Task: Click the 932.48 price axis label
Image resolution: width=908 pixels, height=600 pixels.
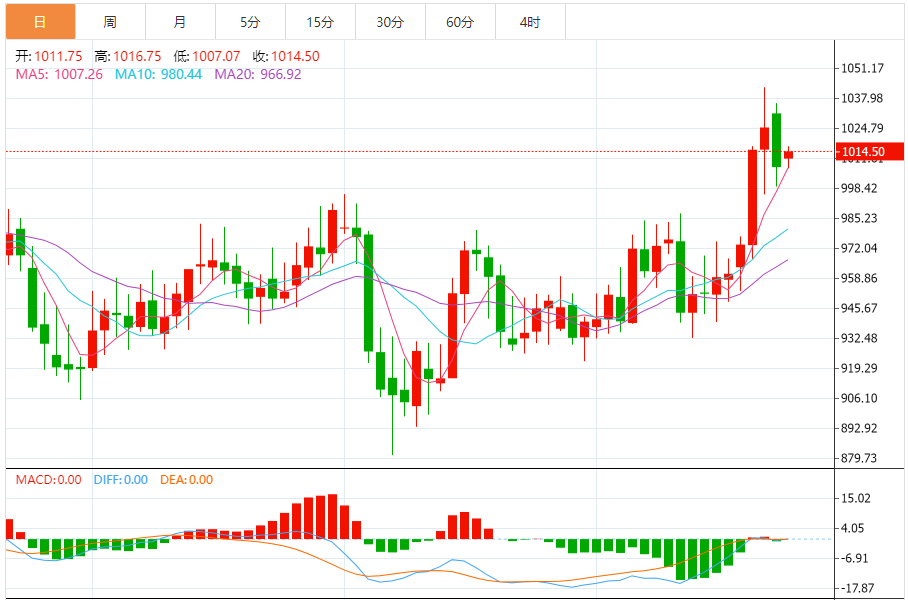Action: pos(859,338)
